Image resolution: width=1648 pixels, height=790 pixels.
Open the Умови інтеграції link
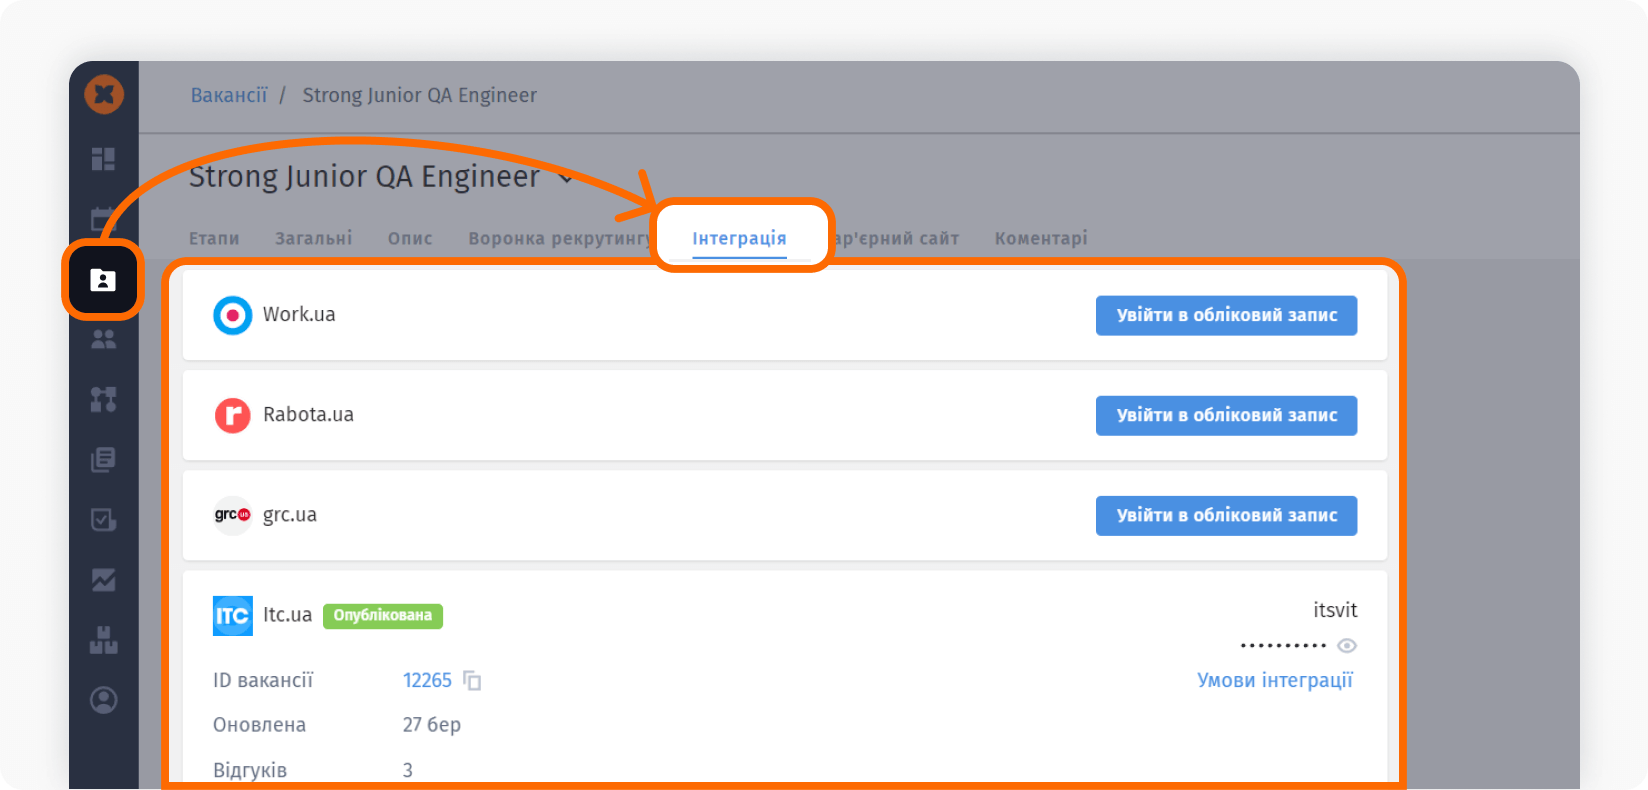(x=1274, y=680)
